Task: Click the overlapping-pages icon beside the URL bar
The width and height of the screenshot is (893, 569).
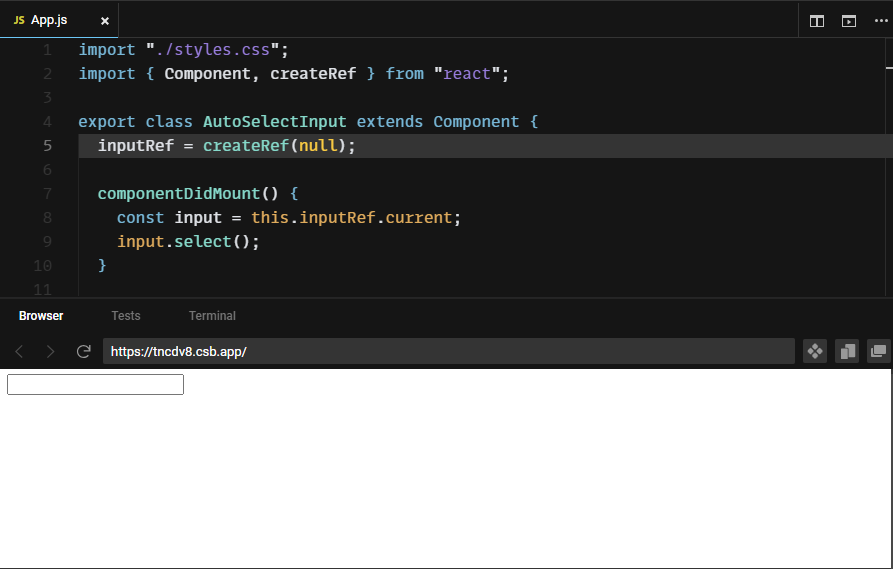Action: point(847,351)
